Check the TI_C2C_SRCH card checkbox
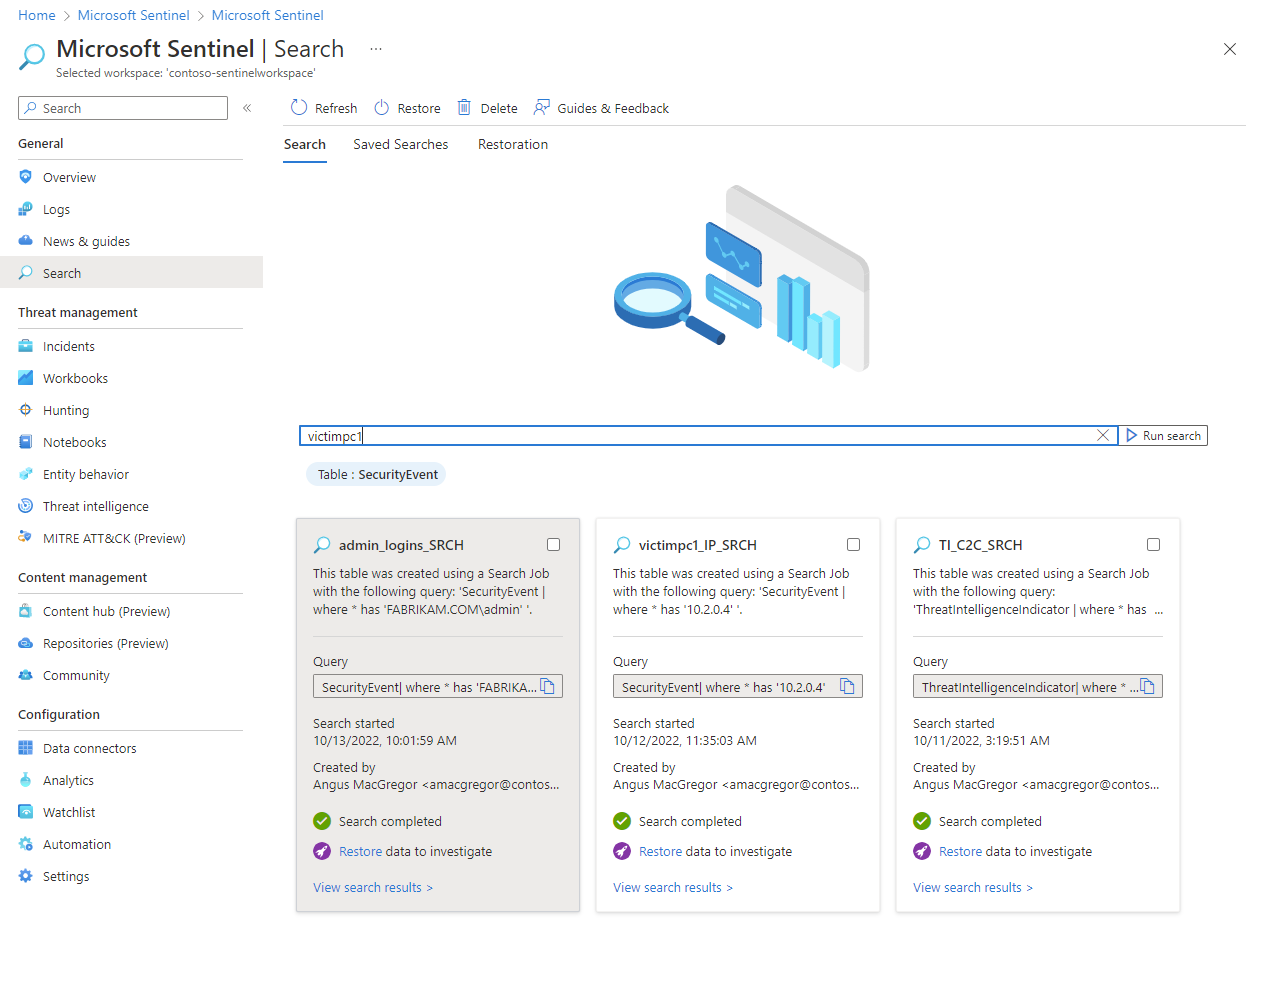The width and height of the screenshot is (1266, 992). 1153,544
